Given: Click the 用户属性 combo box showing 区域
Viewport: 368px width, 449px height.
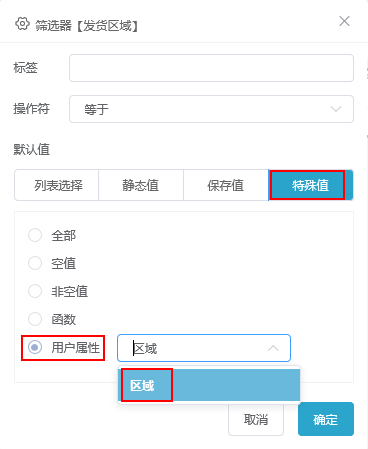Looking at the screenshot, I should (204, 348).
